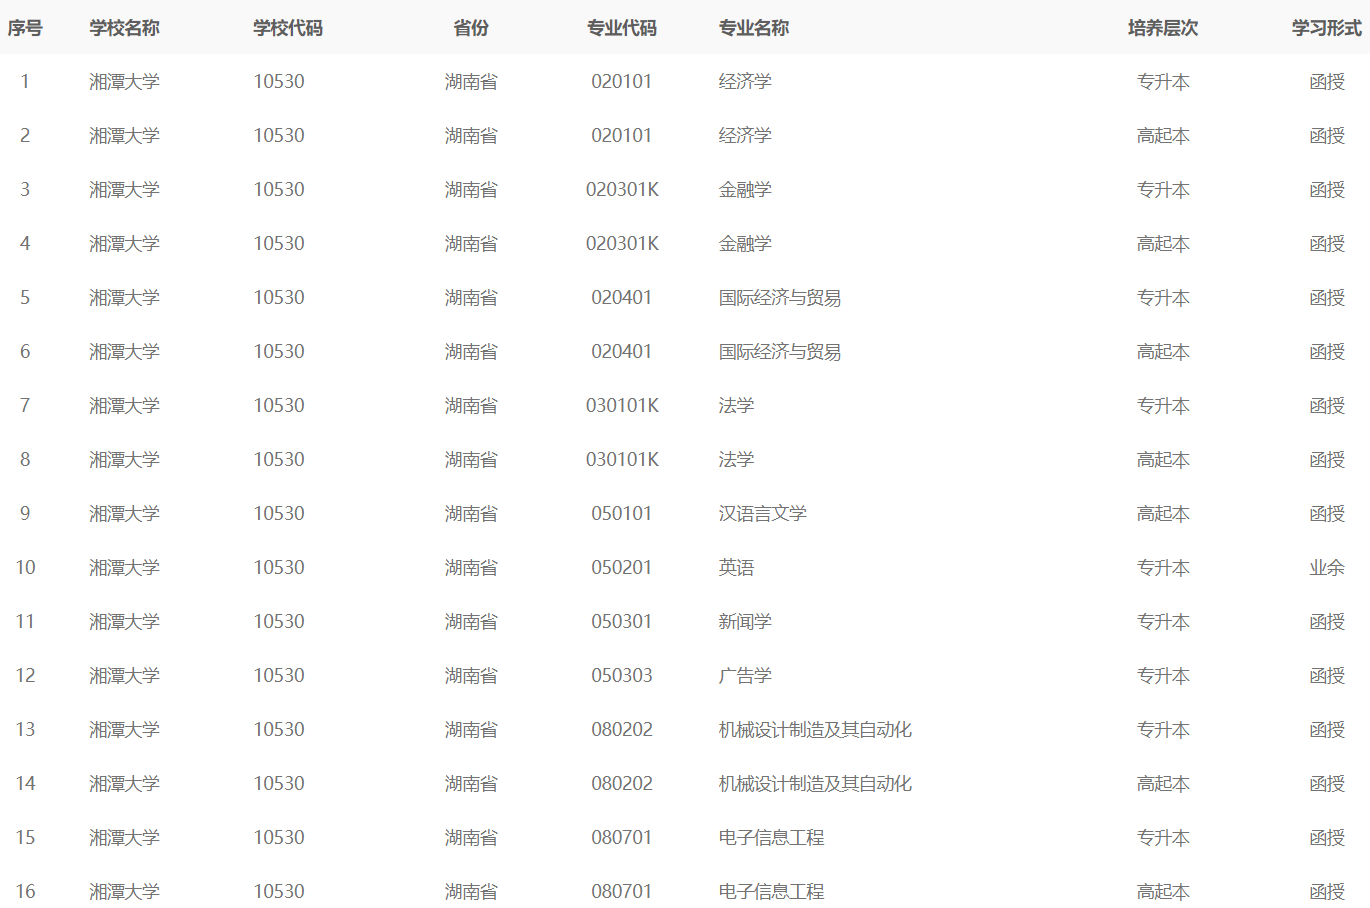
Task: Select the 广告学 major name
Action: [x=745, y=676]
